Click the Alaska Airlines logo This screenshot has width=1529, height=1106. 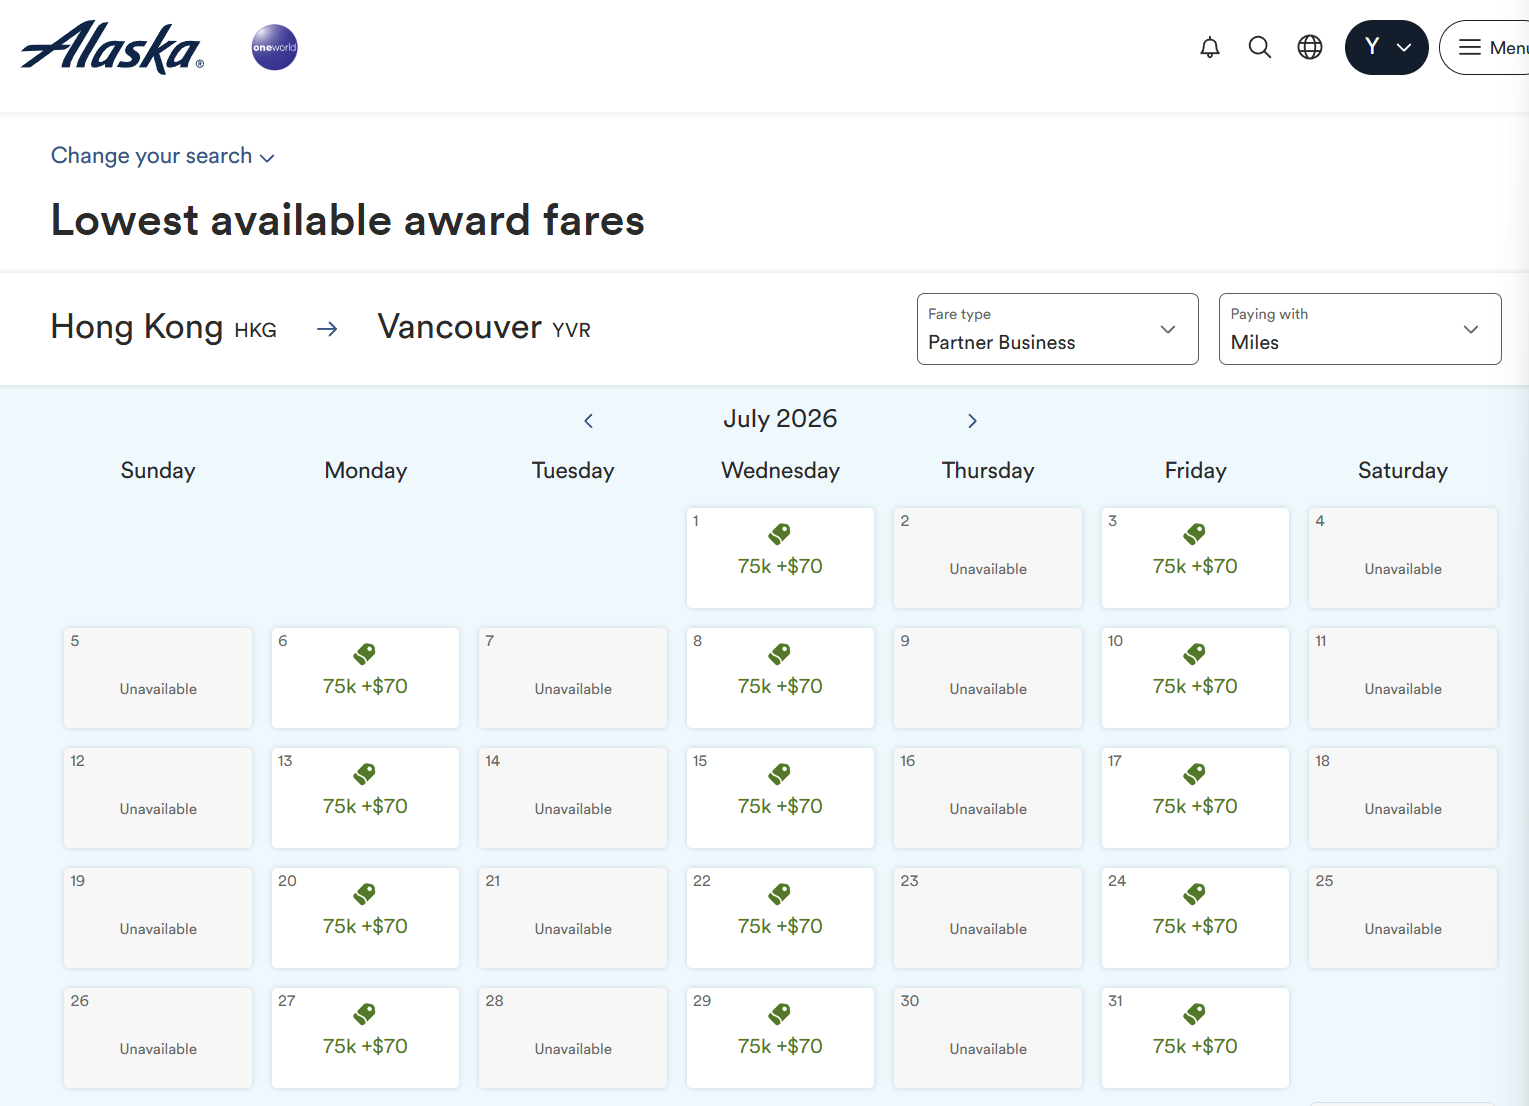coord(112,47)
